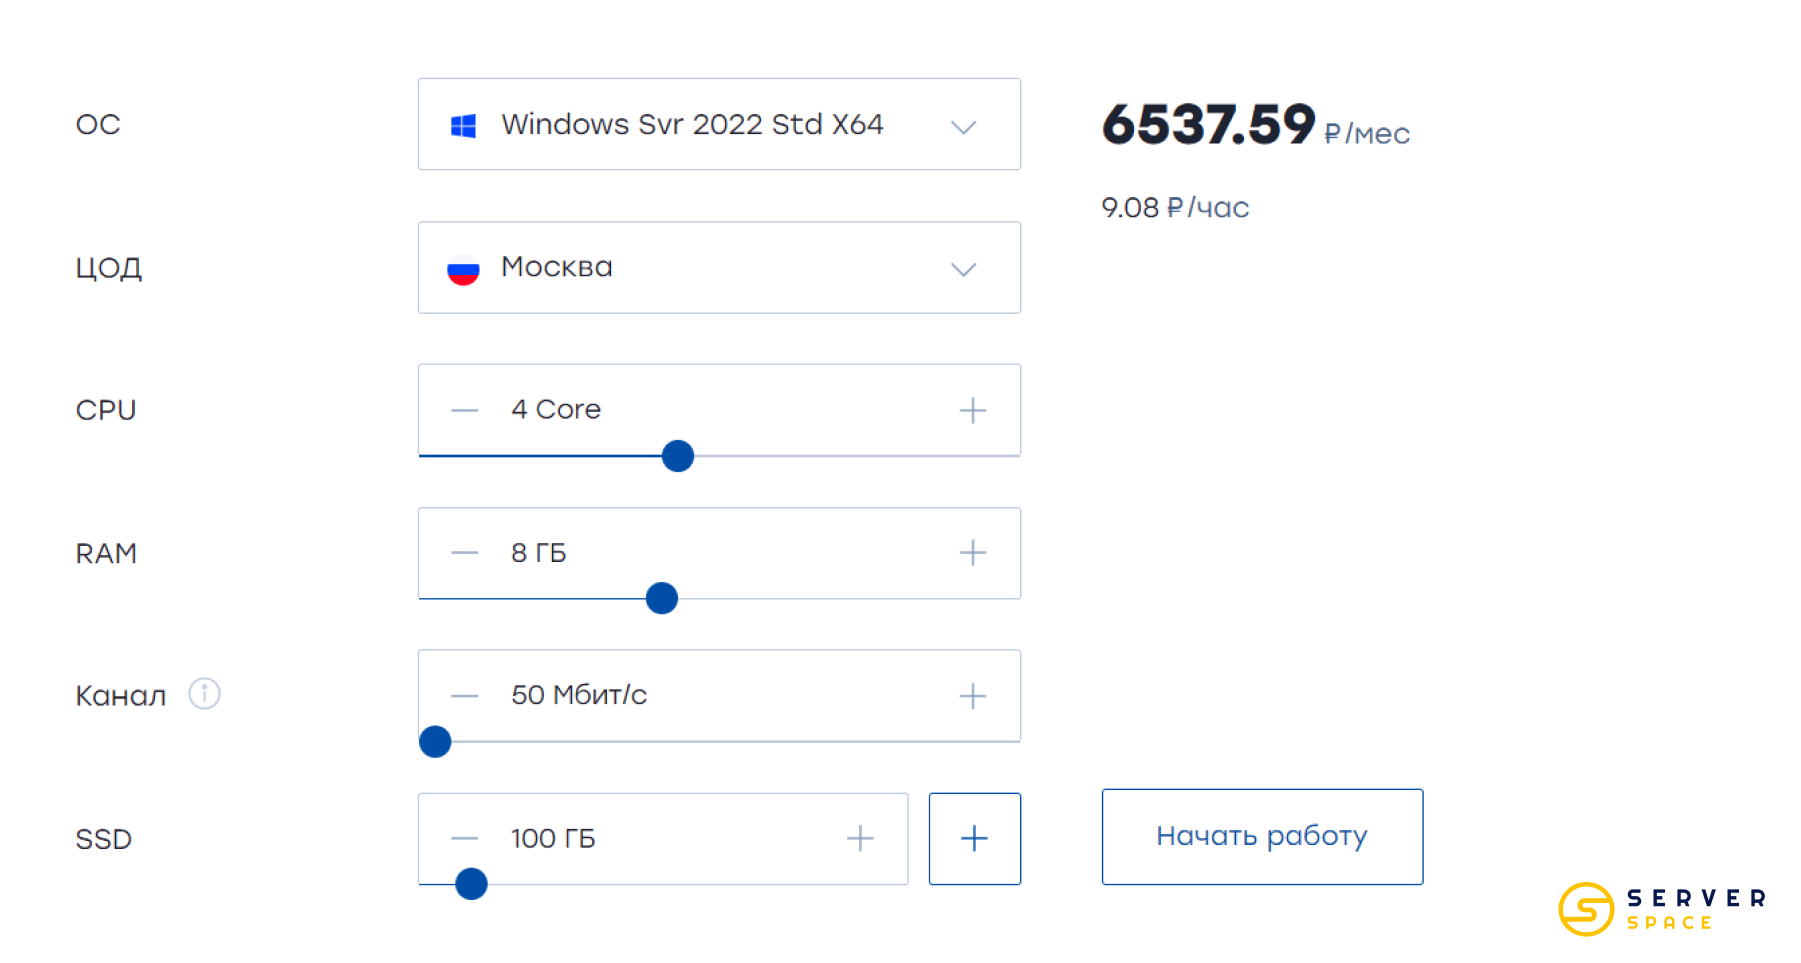Increase channel speed with plus icon
The width and height of the screenshot is (1801, 963).
coord(972,696)
